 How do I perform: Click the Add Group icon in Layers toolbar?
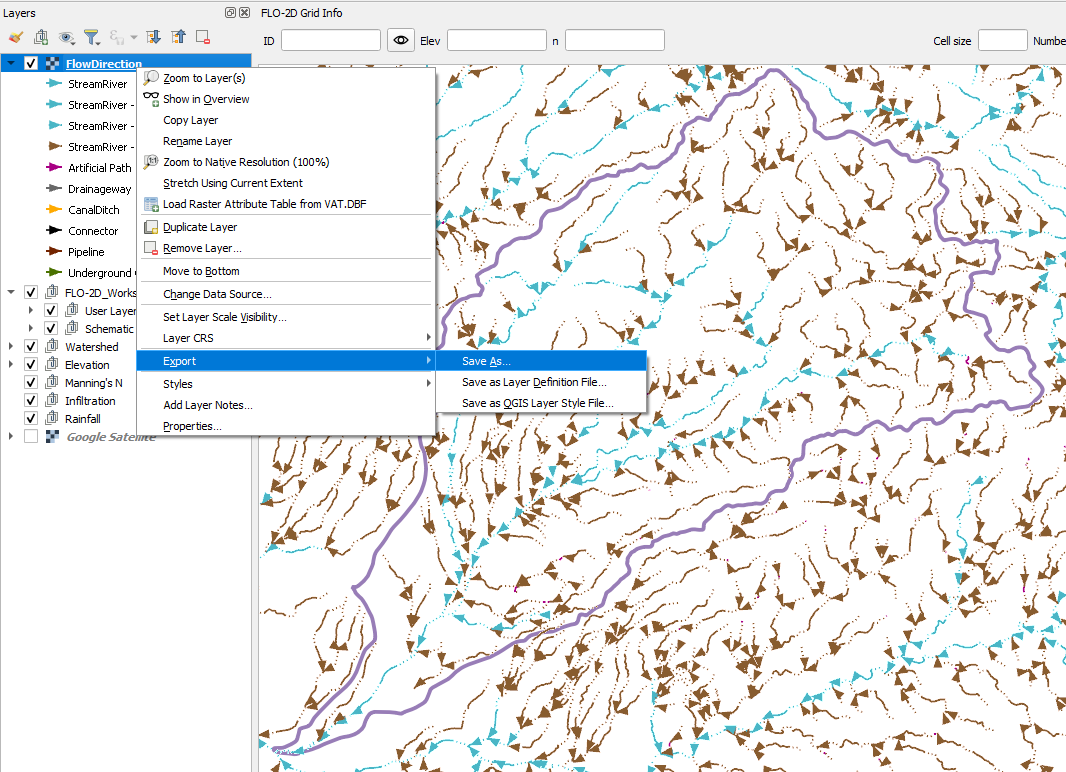point(41,37)
